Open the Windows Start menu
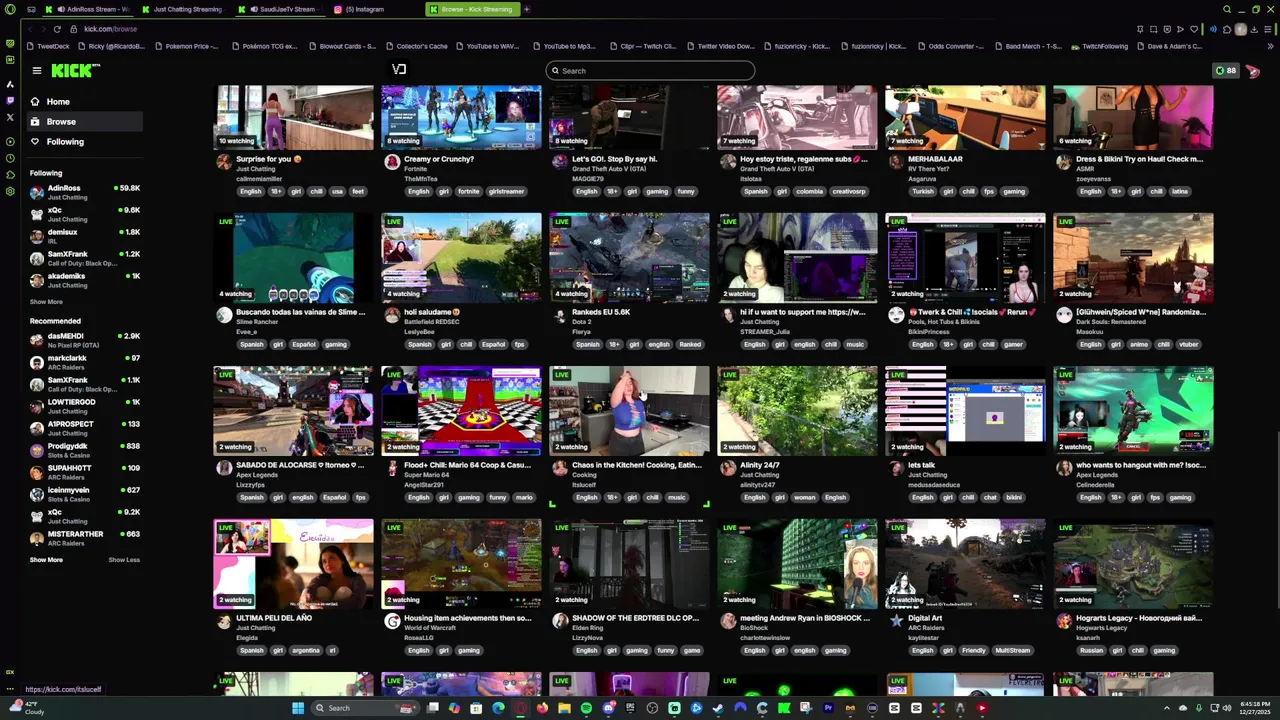Image resolution: width=1280 pixels, height=720 pixels. pos(297,708)
